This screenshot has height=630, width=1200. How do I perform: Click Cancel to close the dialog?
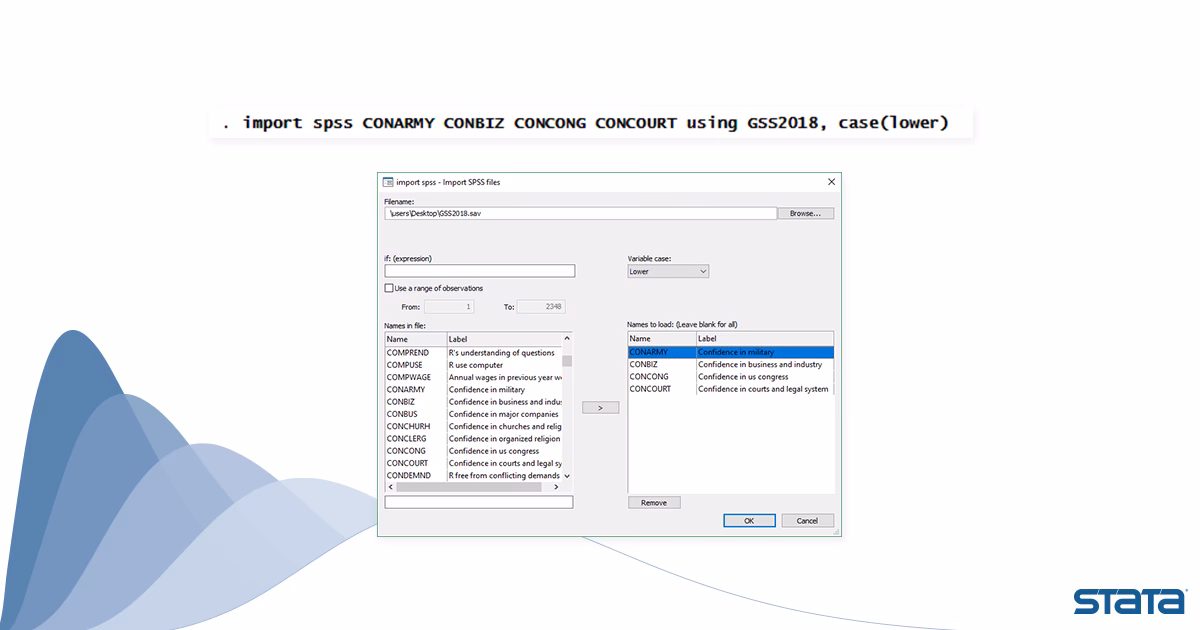point(807,520)
